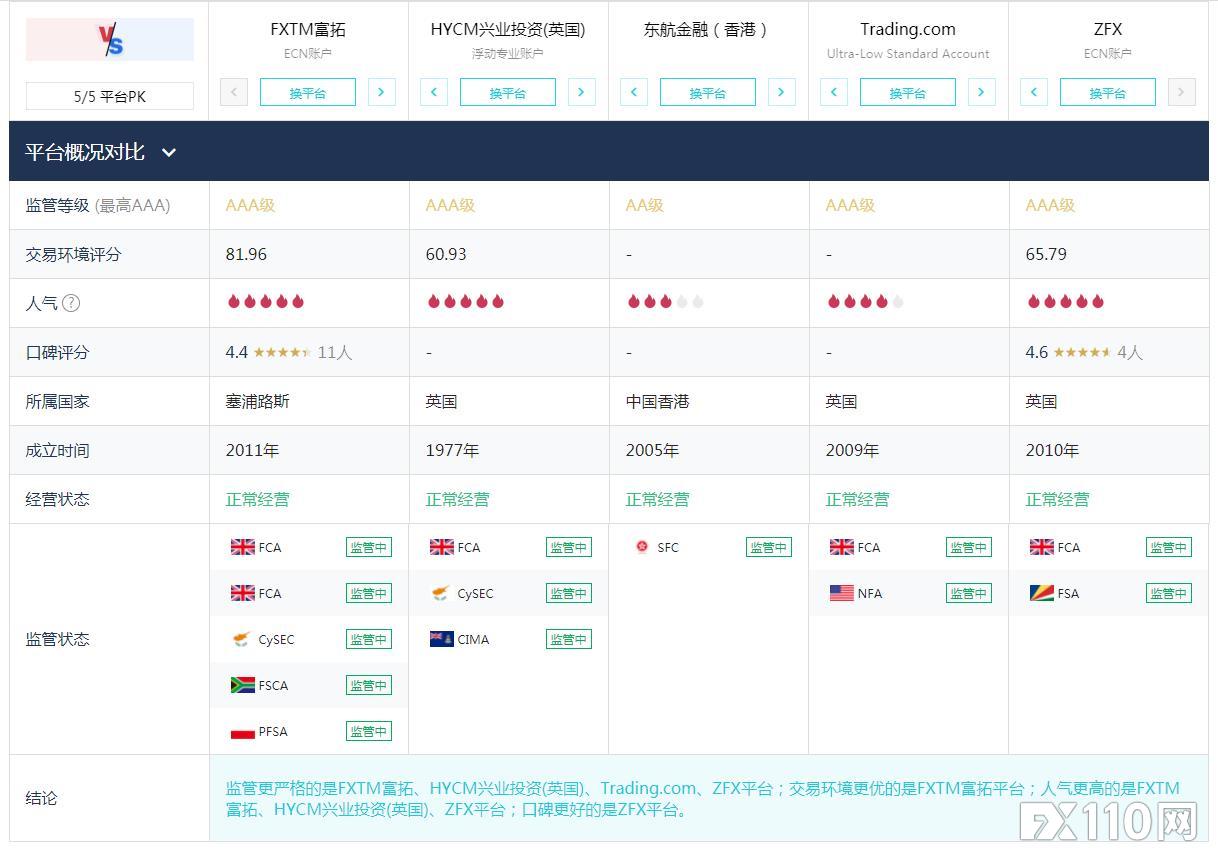Click Cayman flag next to CIMA
Screen dimensions: 1218x855
(442, 639)
